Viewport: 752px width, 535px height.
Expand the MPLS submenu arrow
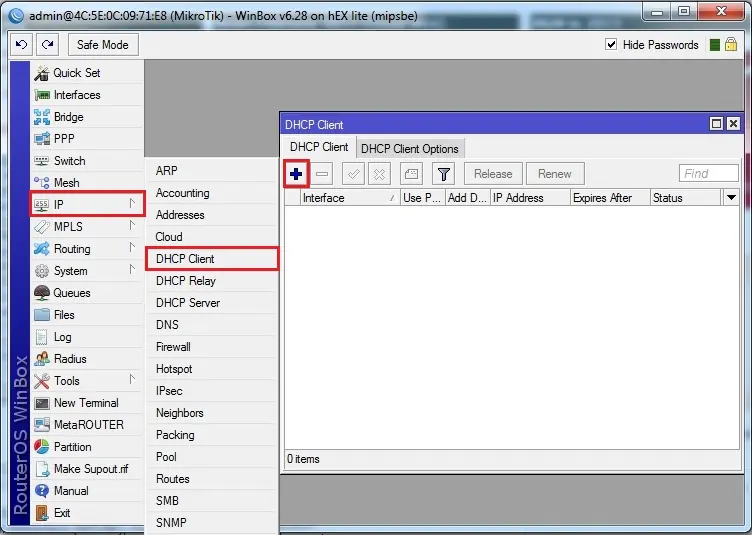pyautogui.click(x=132, y=225)
